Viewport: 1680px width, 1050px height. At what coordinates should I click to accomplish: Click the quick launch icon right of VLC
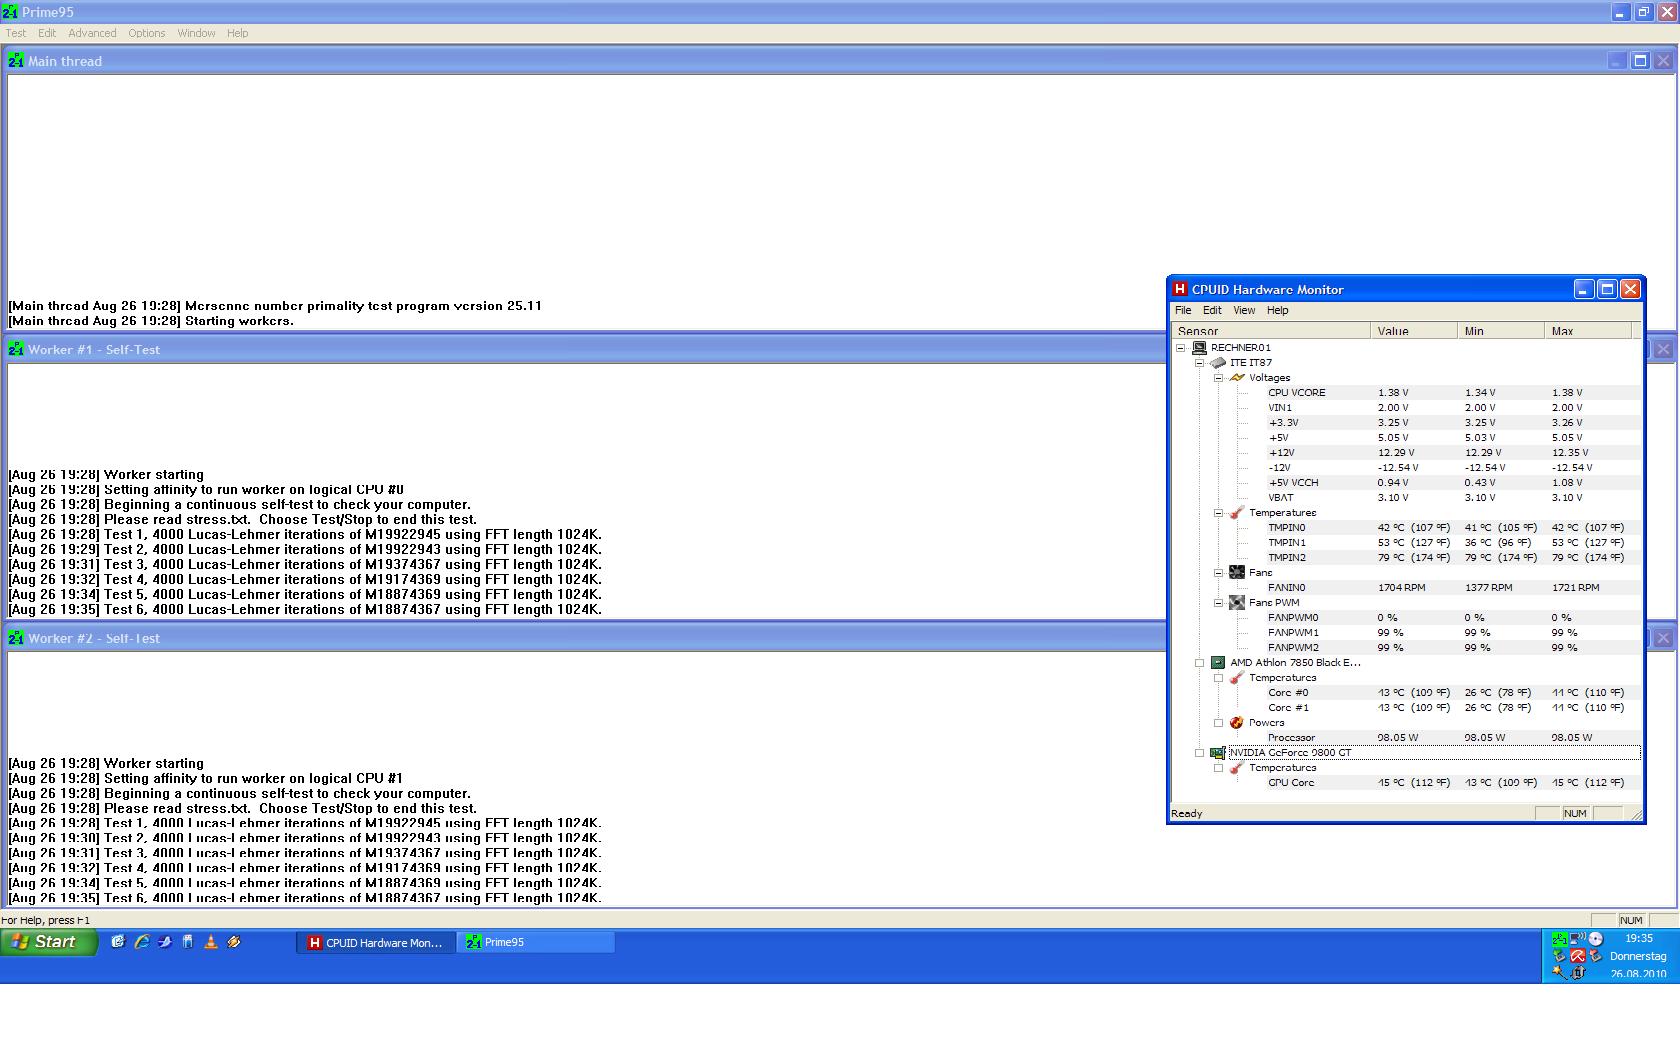[x=233, y=942]
